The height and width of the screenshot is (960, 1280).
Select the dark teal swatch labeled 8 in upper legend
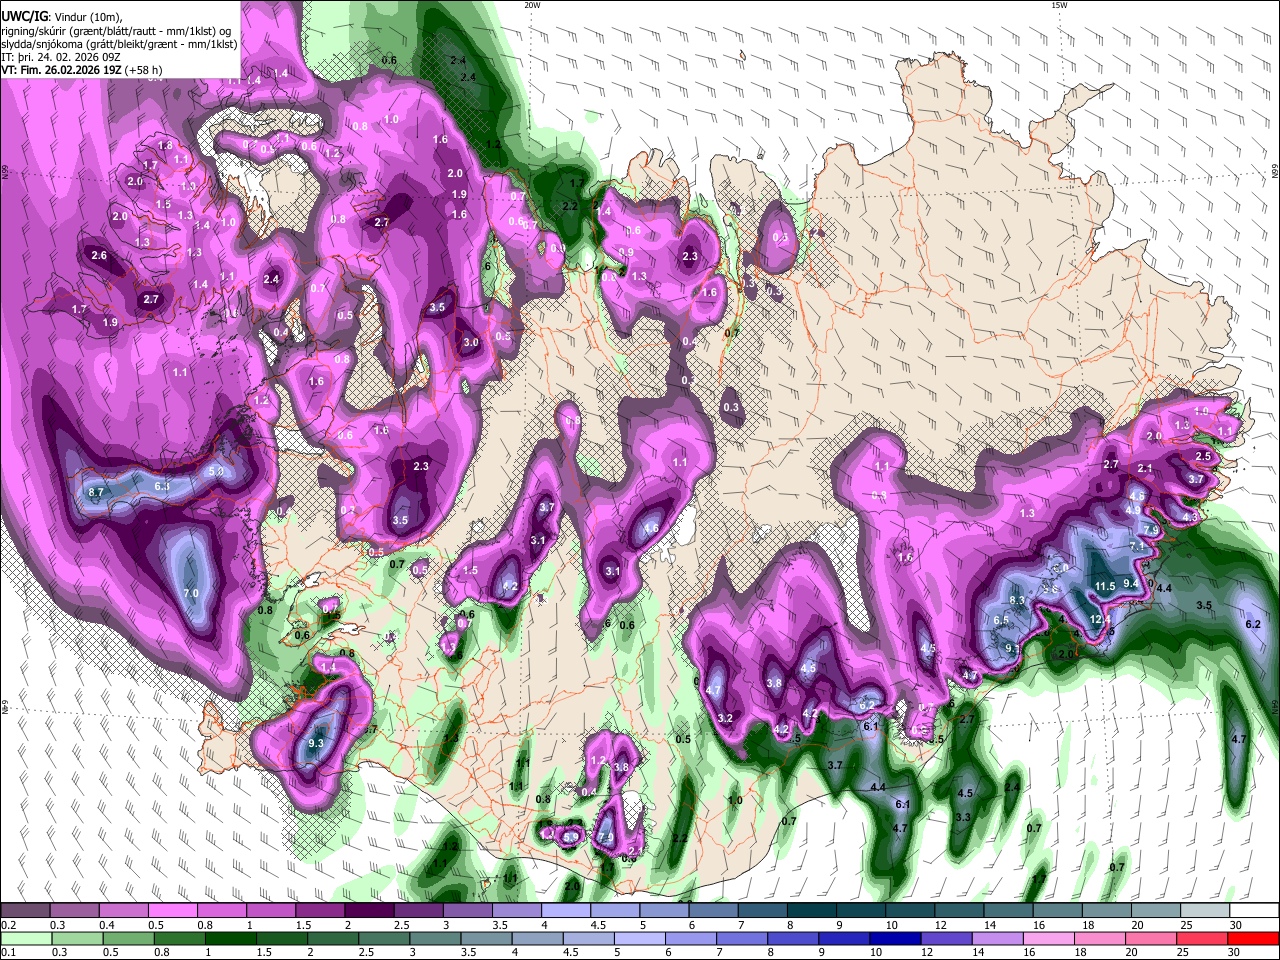[812, 911]
